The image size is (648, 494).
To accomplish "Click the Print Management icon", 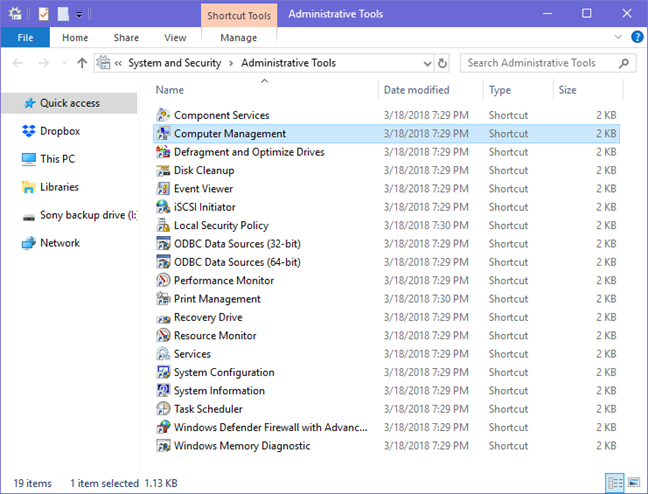I will 163,298.
